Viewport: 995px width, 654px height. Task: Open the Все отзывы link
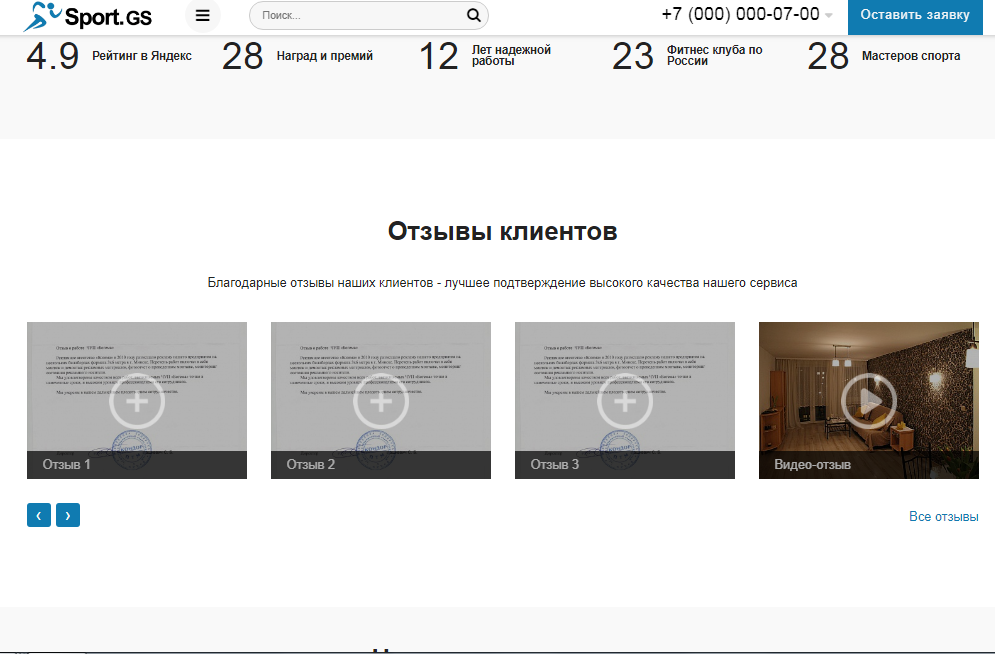click(943, 516)
